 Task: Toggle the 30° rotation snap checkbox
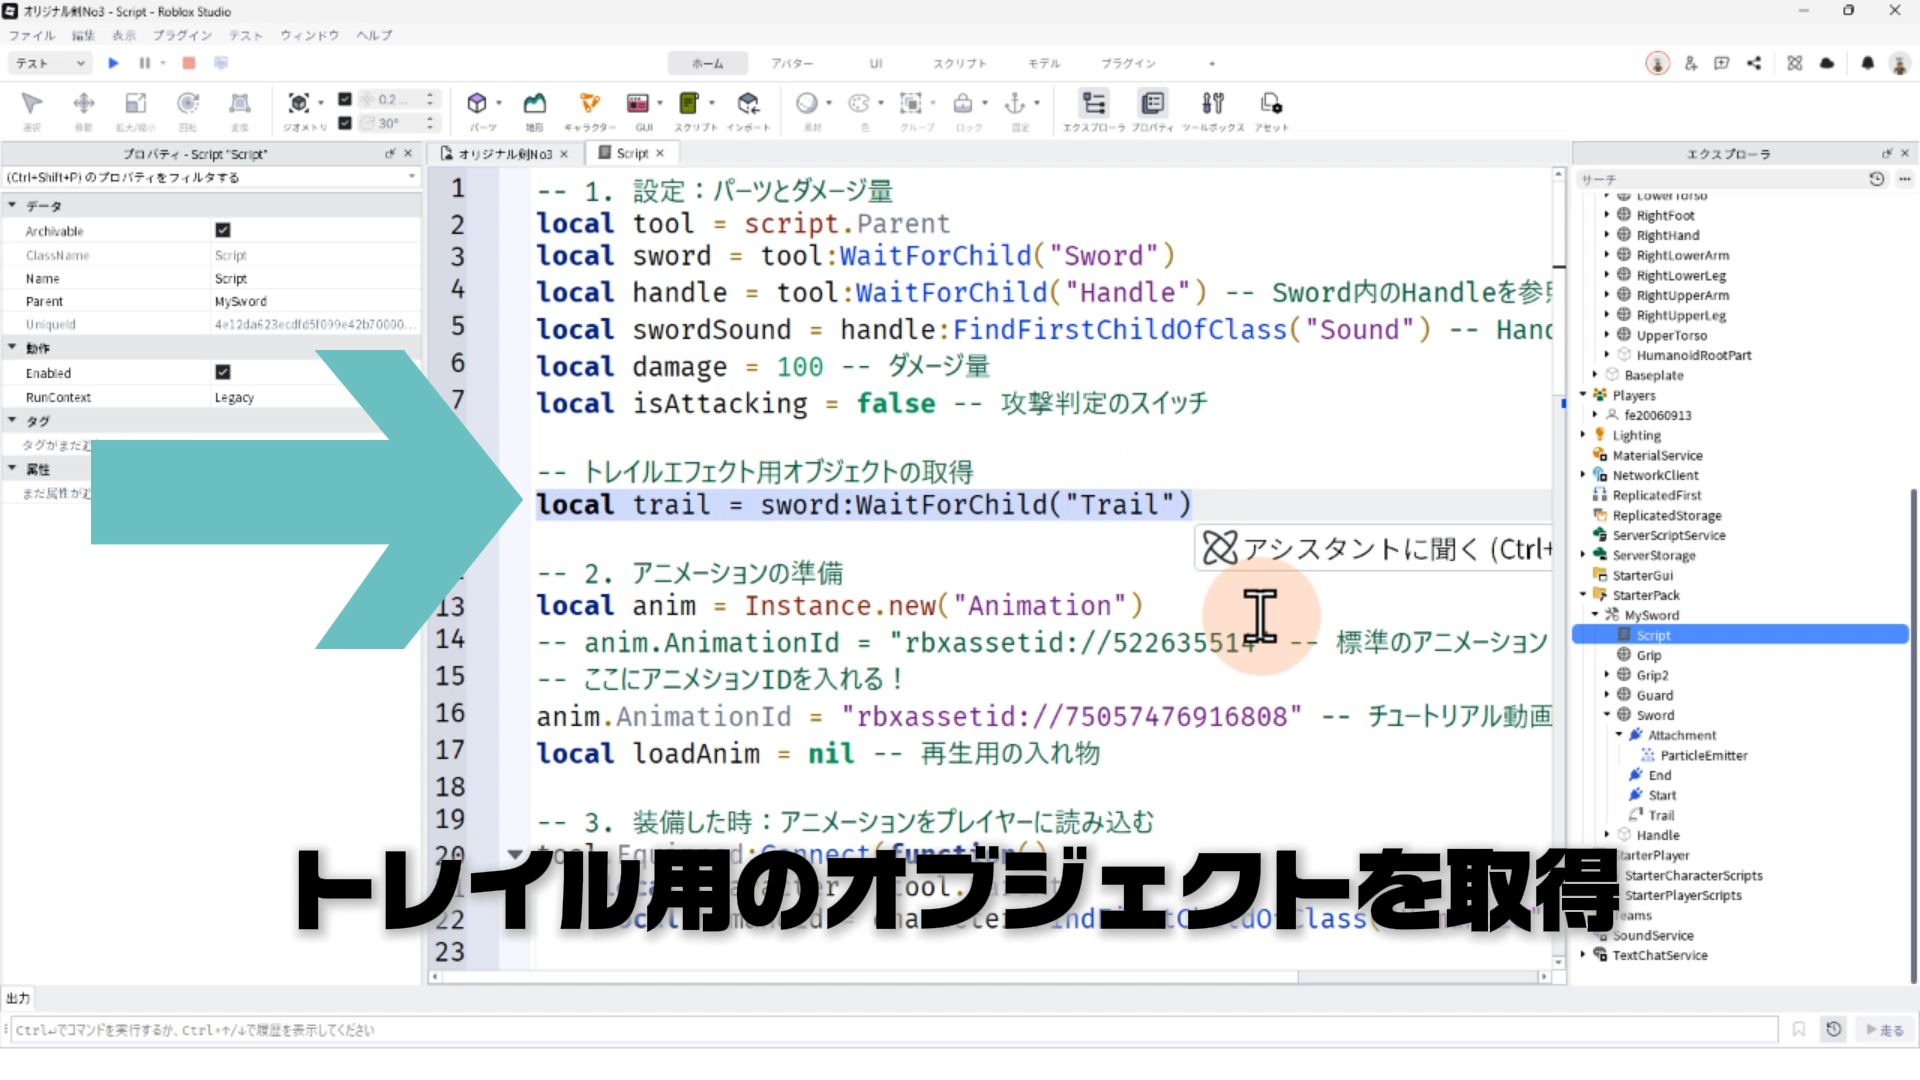tap(345, 123)
